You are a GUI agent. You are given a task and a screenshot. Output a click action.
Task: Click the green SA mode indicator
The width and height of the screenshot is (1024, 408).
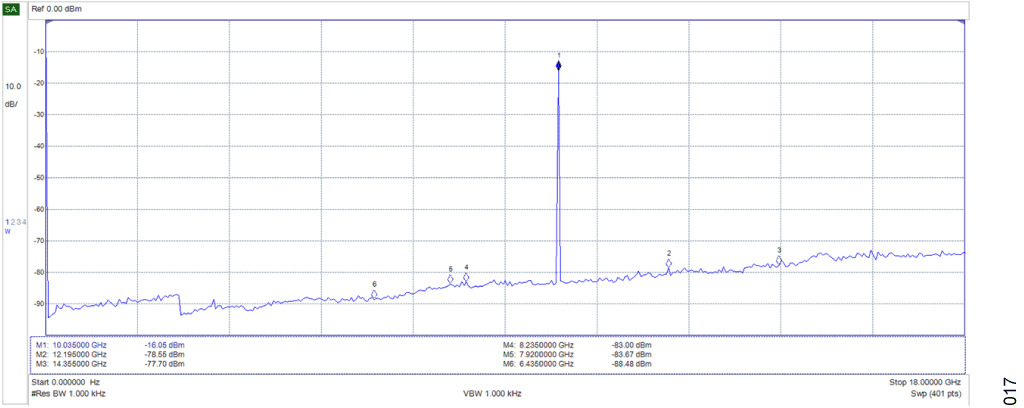click(11, 9)
